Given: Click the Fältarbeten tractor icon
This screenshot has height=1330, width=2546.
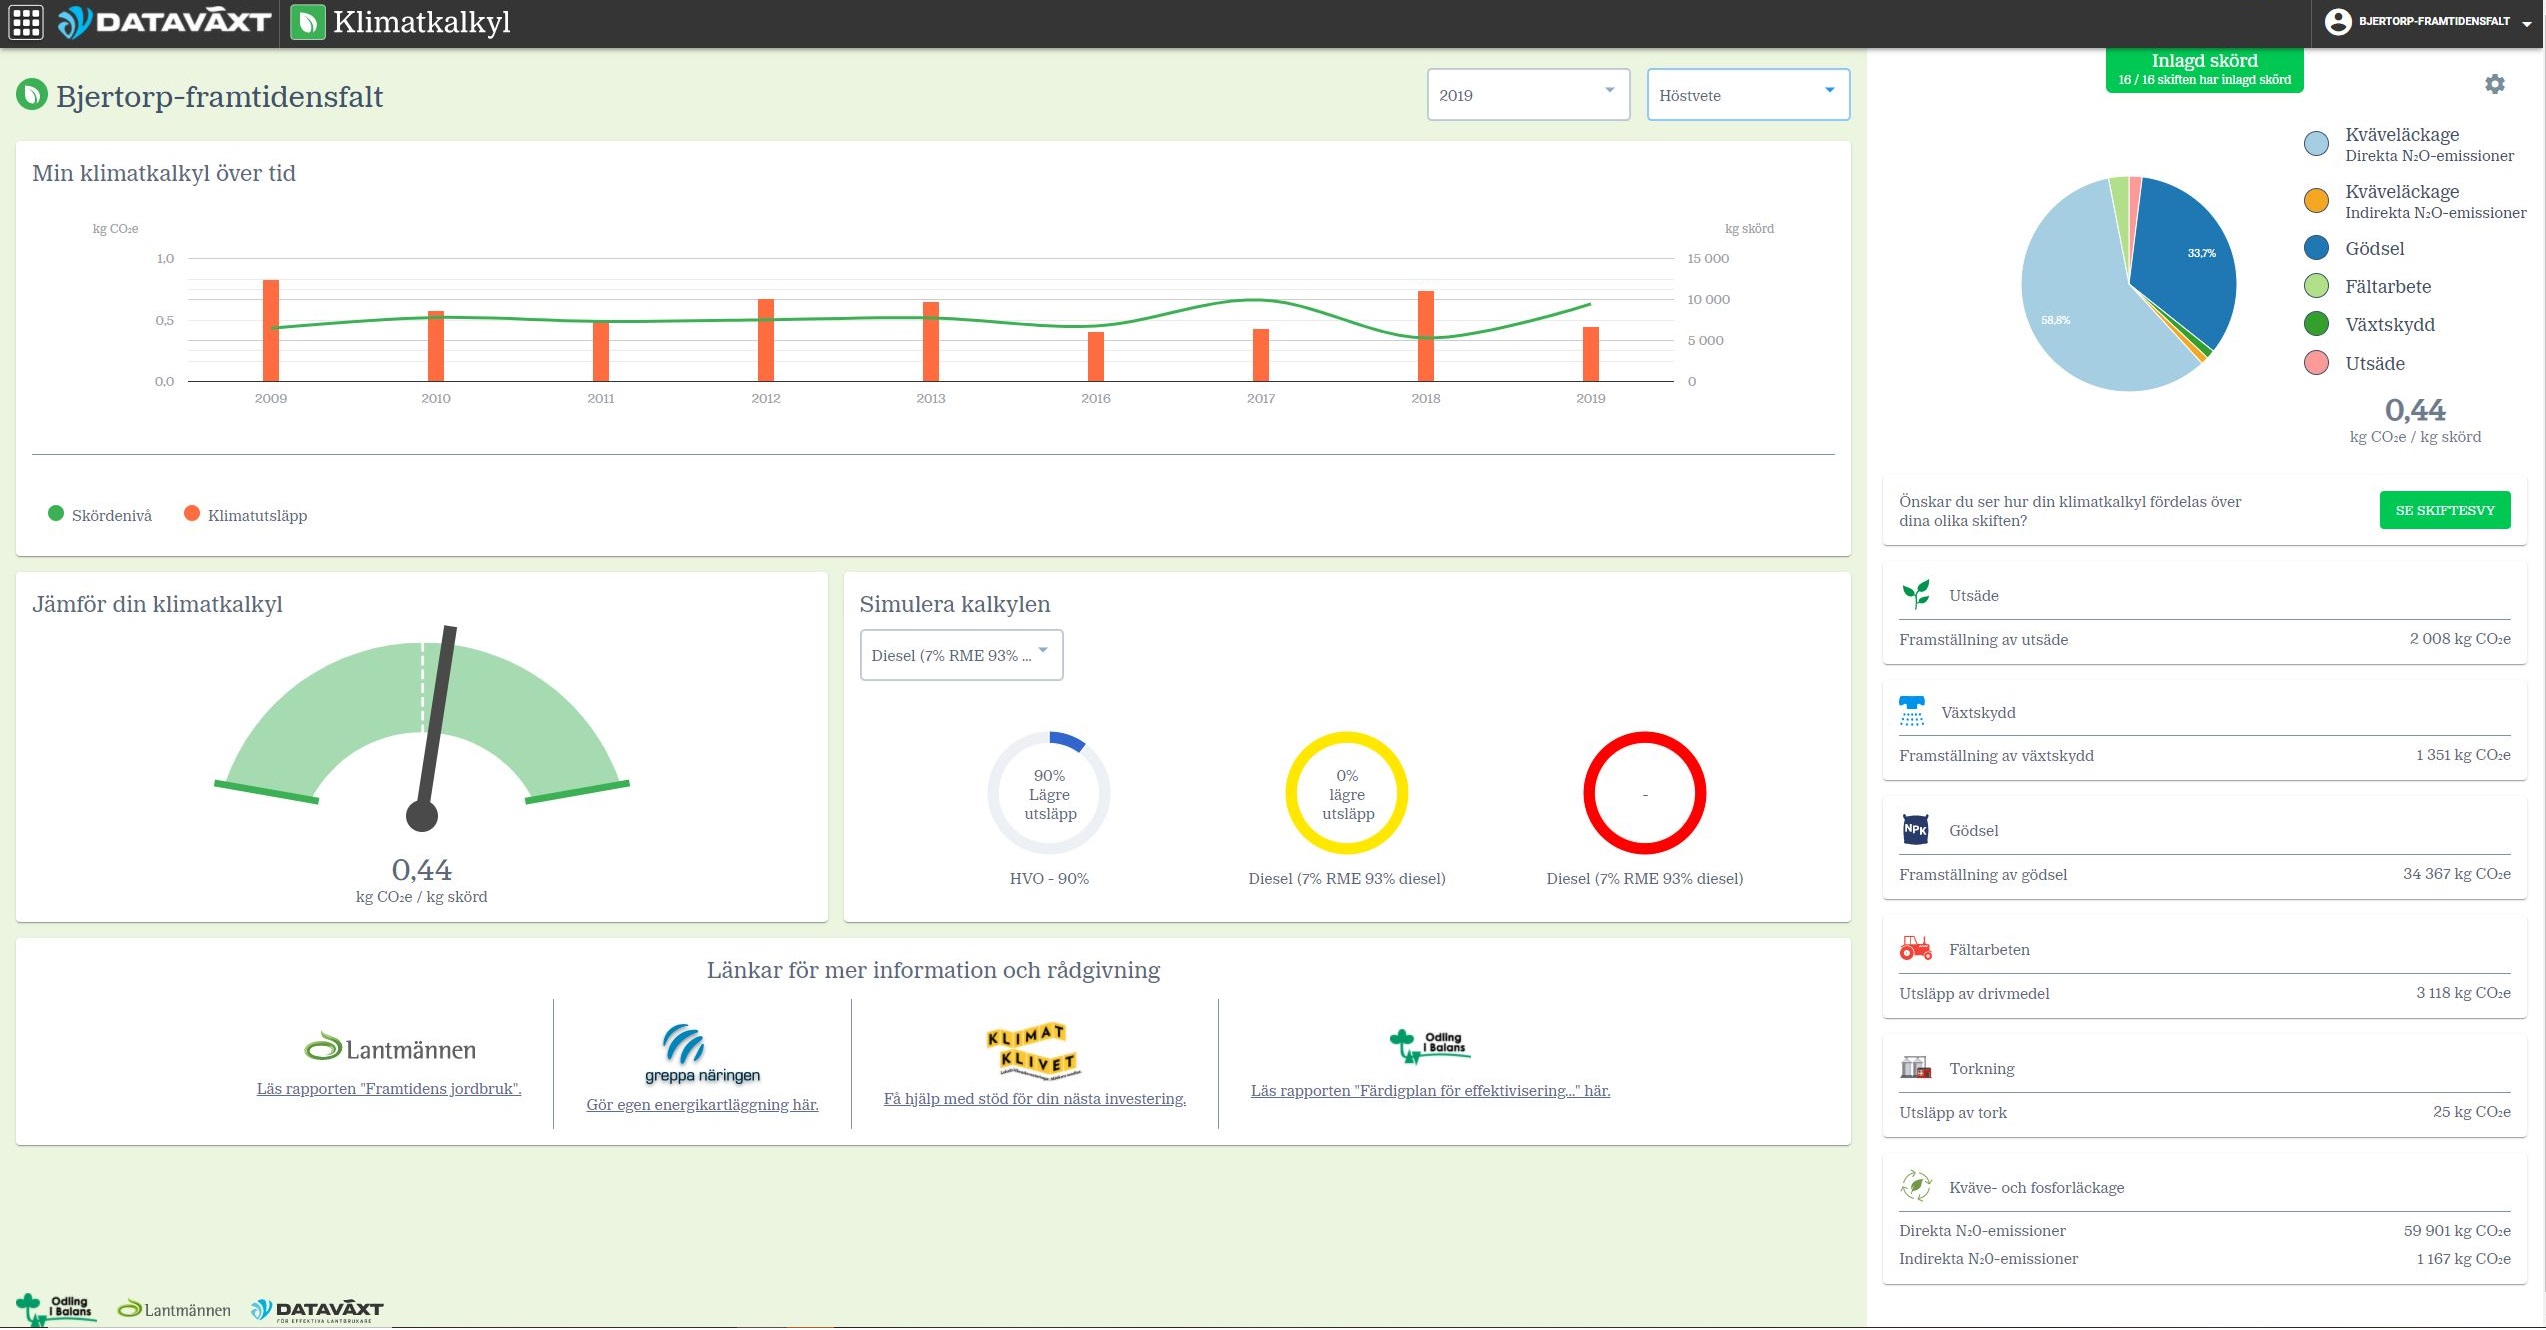Looking at the screenshot, I should 1915,948.
